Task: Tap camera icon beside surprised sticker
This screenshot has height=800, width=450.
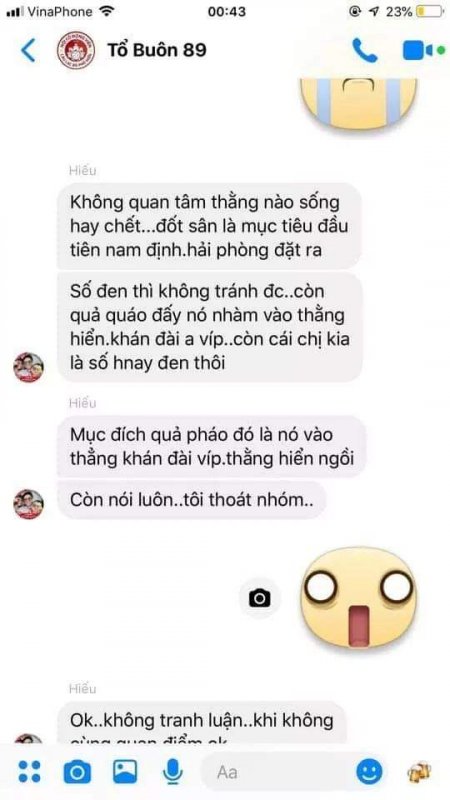Action: (260, 597)
